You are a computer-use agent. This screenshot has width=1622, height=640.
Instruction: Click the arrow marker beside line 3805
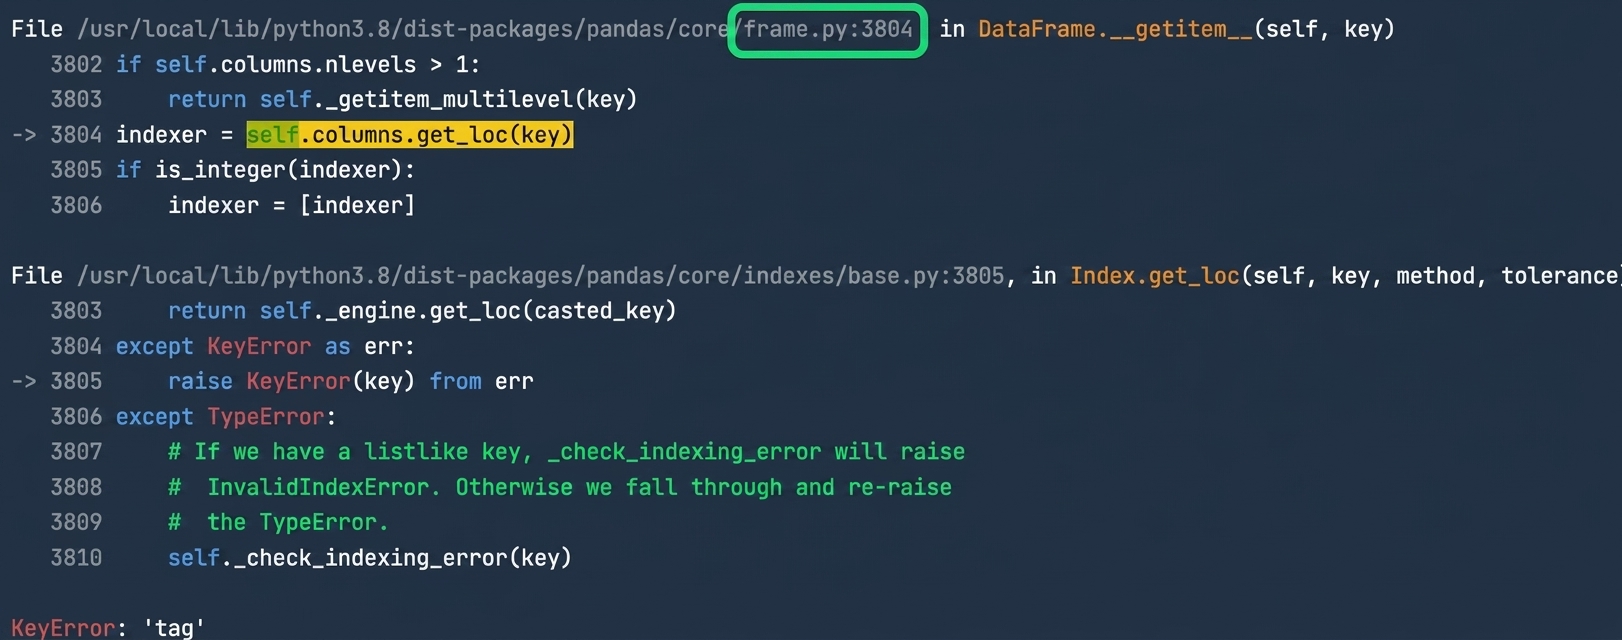pyautogui.click(x=24, y=382)
